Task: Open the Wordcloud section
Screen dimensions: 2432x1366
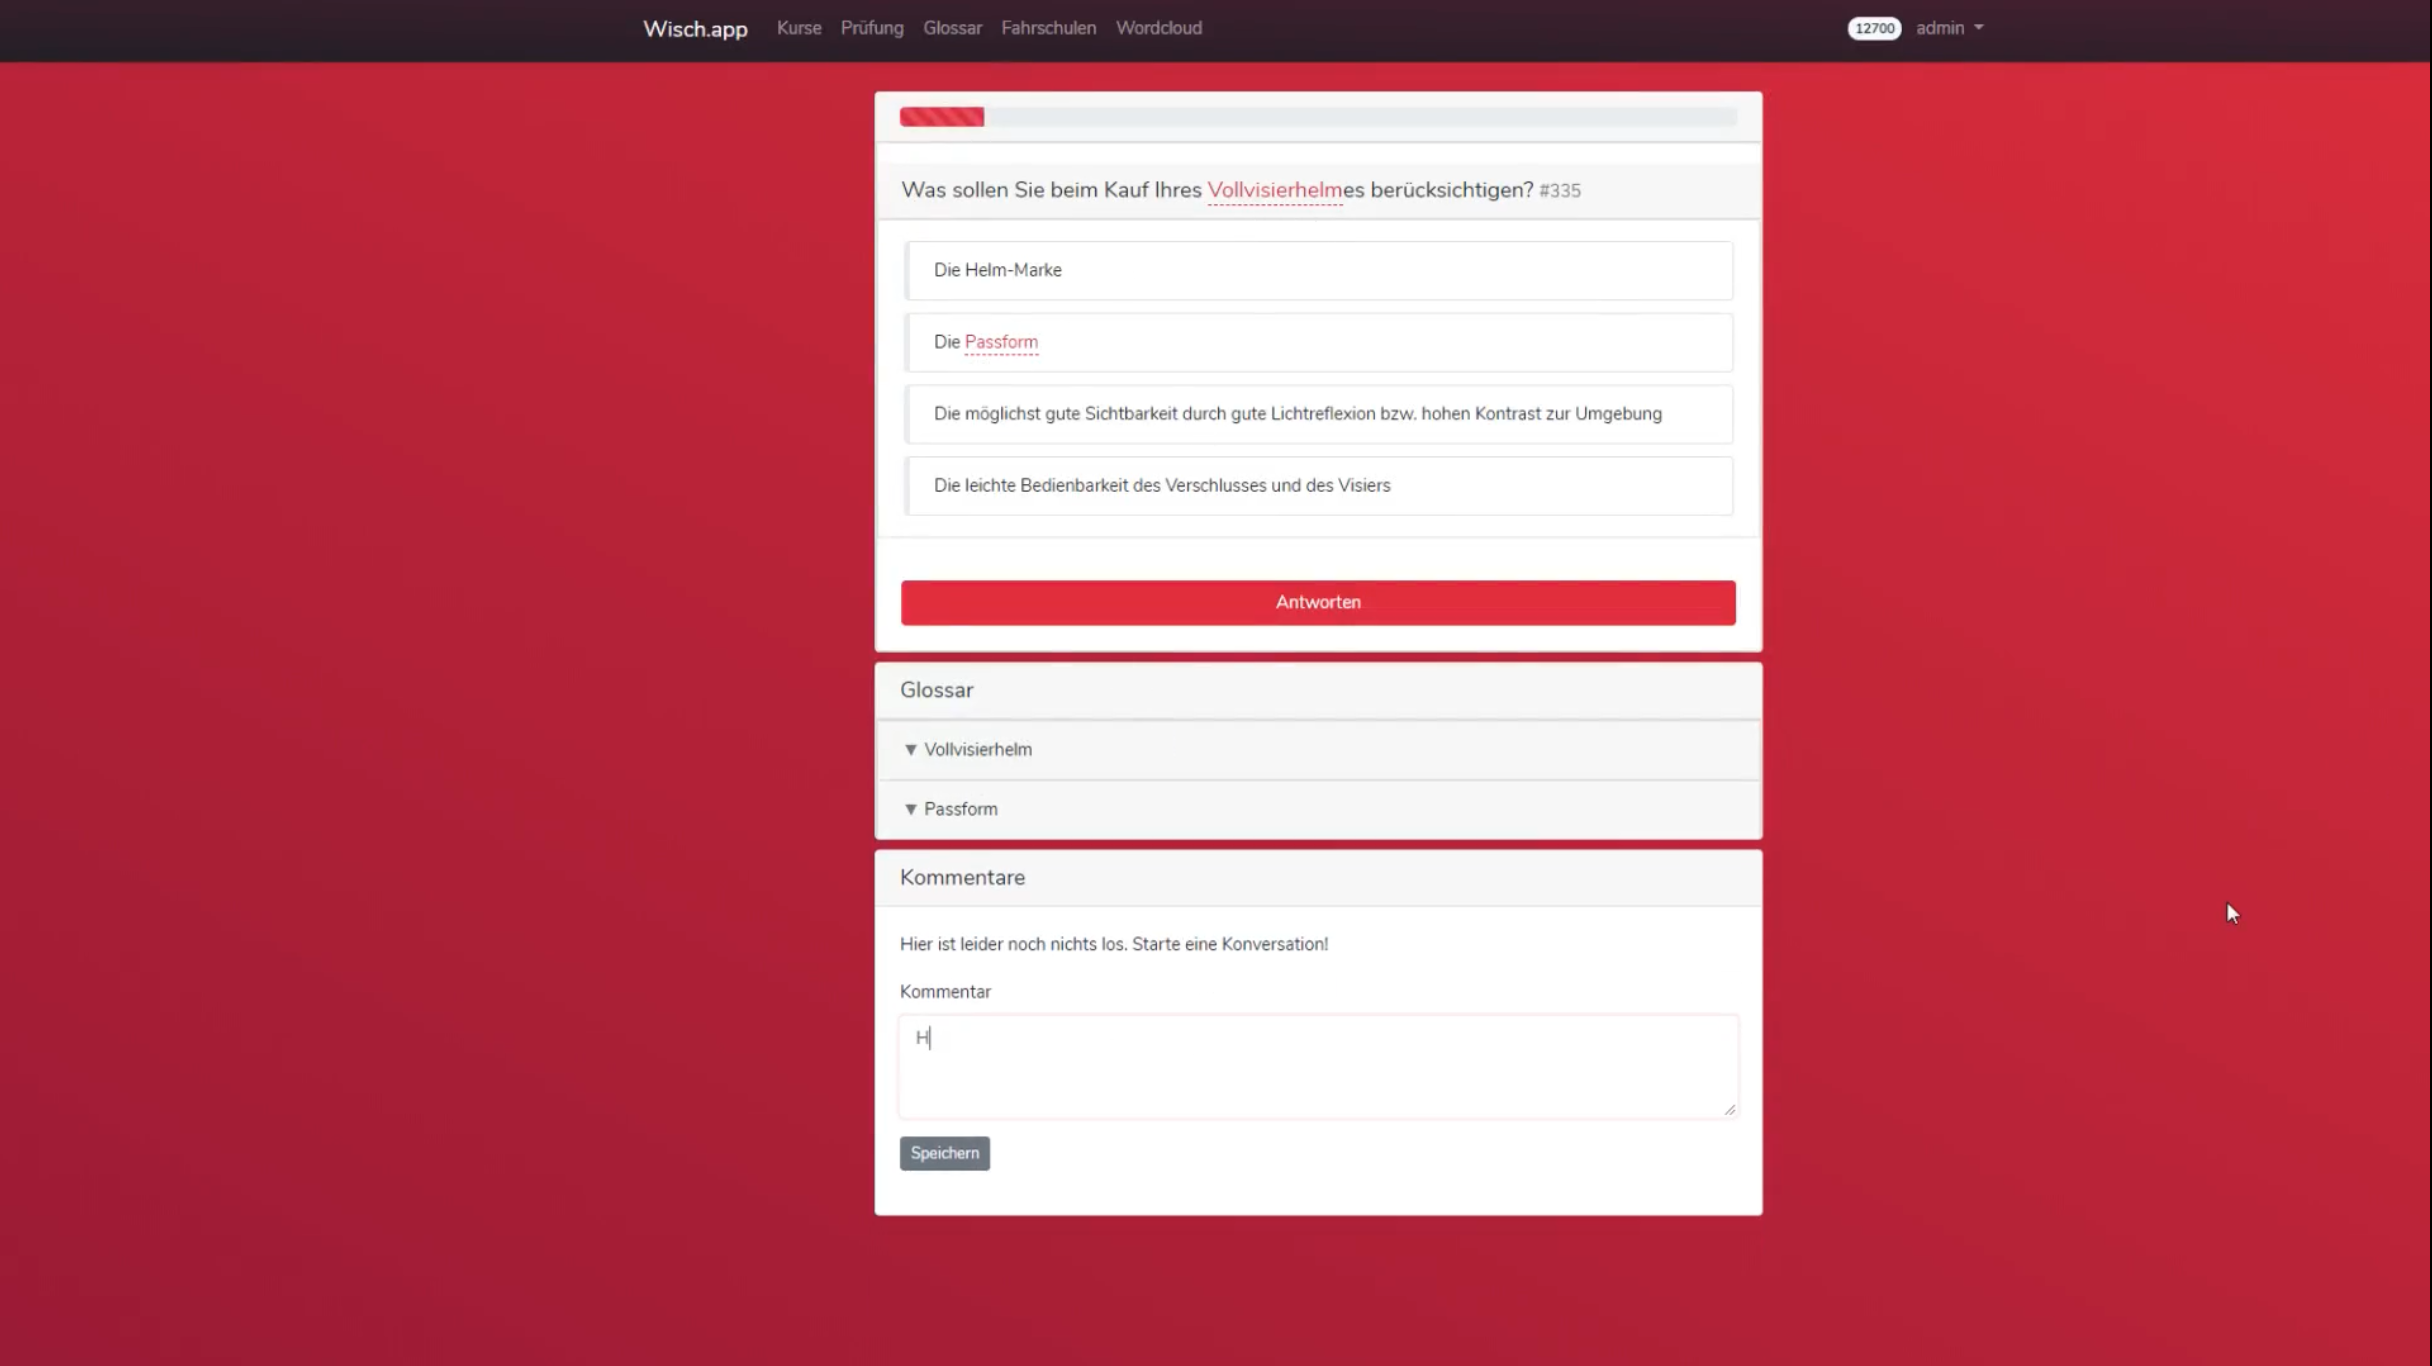Action: pyautogui.click(x=1158, y=27)
